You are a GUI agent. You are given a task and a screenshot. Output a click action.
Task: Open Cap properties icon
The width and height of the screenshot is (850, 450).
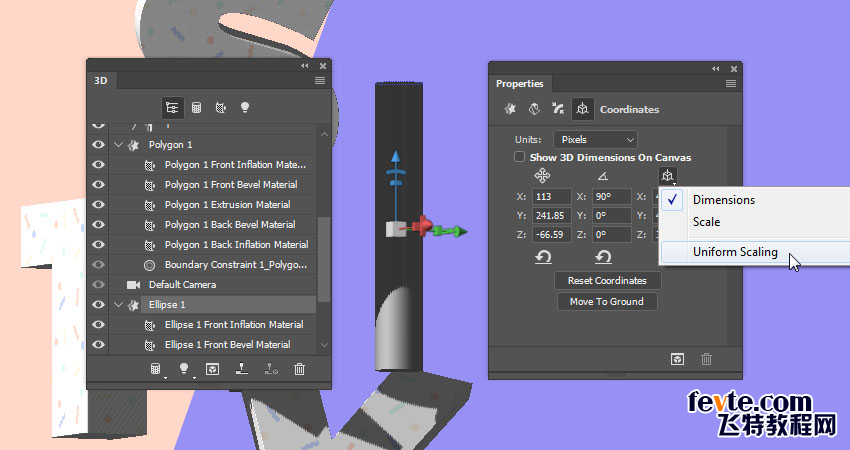(558, 109)
